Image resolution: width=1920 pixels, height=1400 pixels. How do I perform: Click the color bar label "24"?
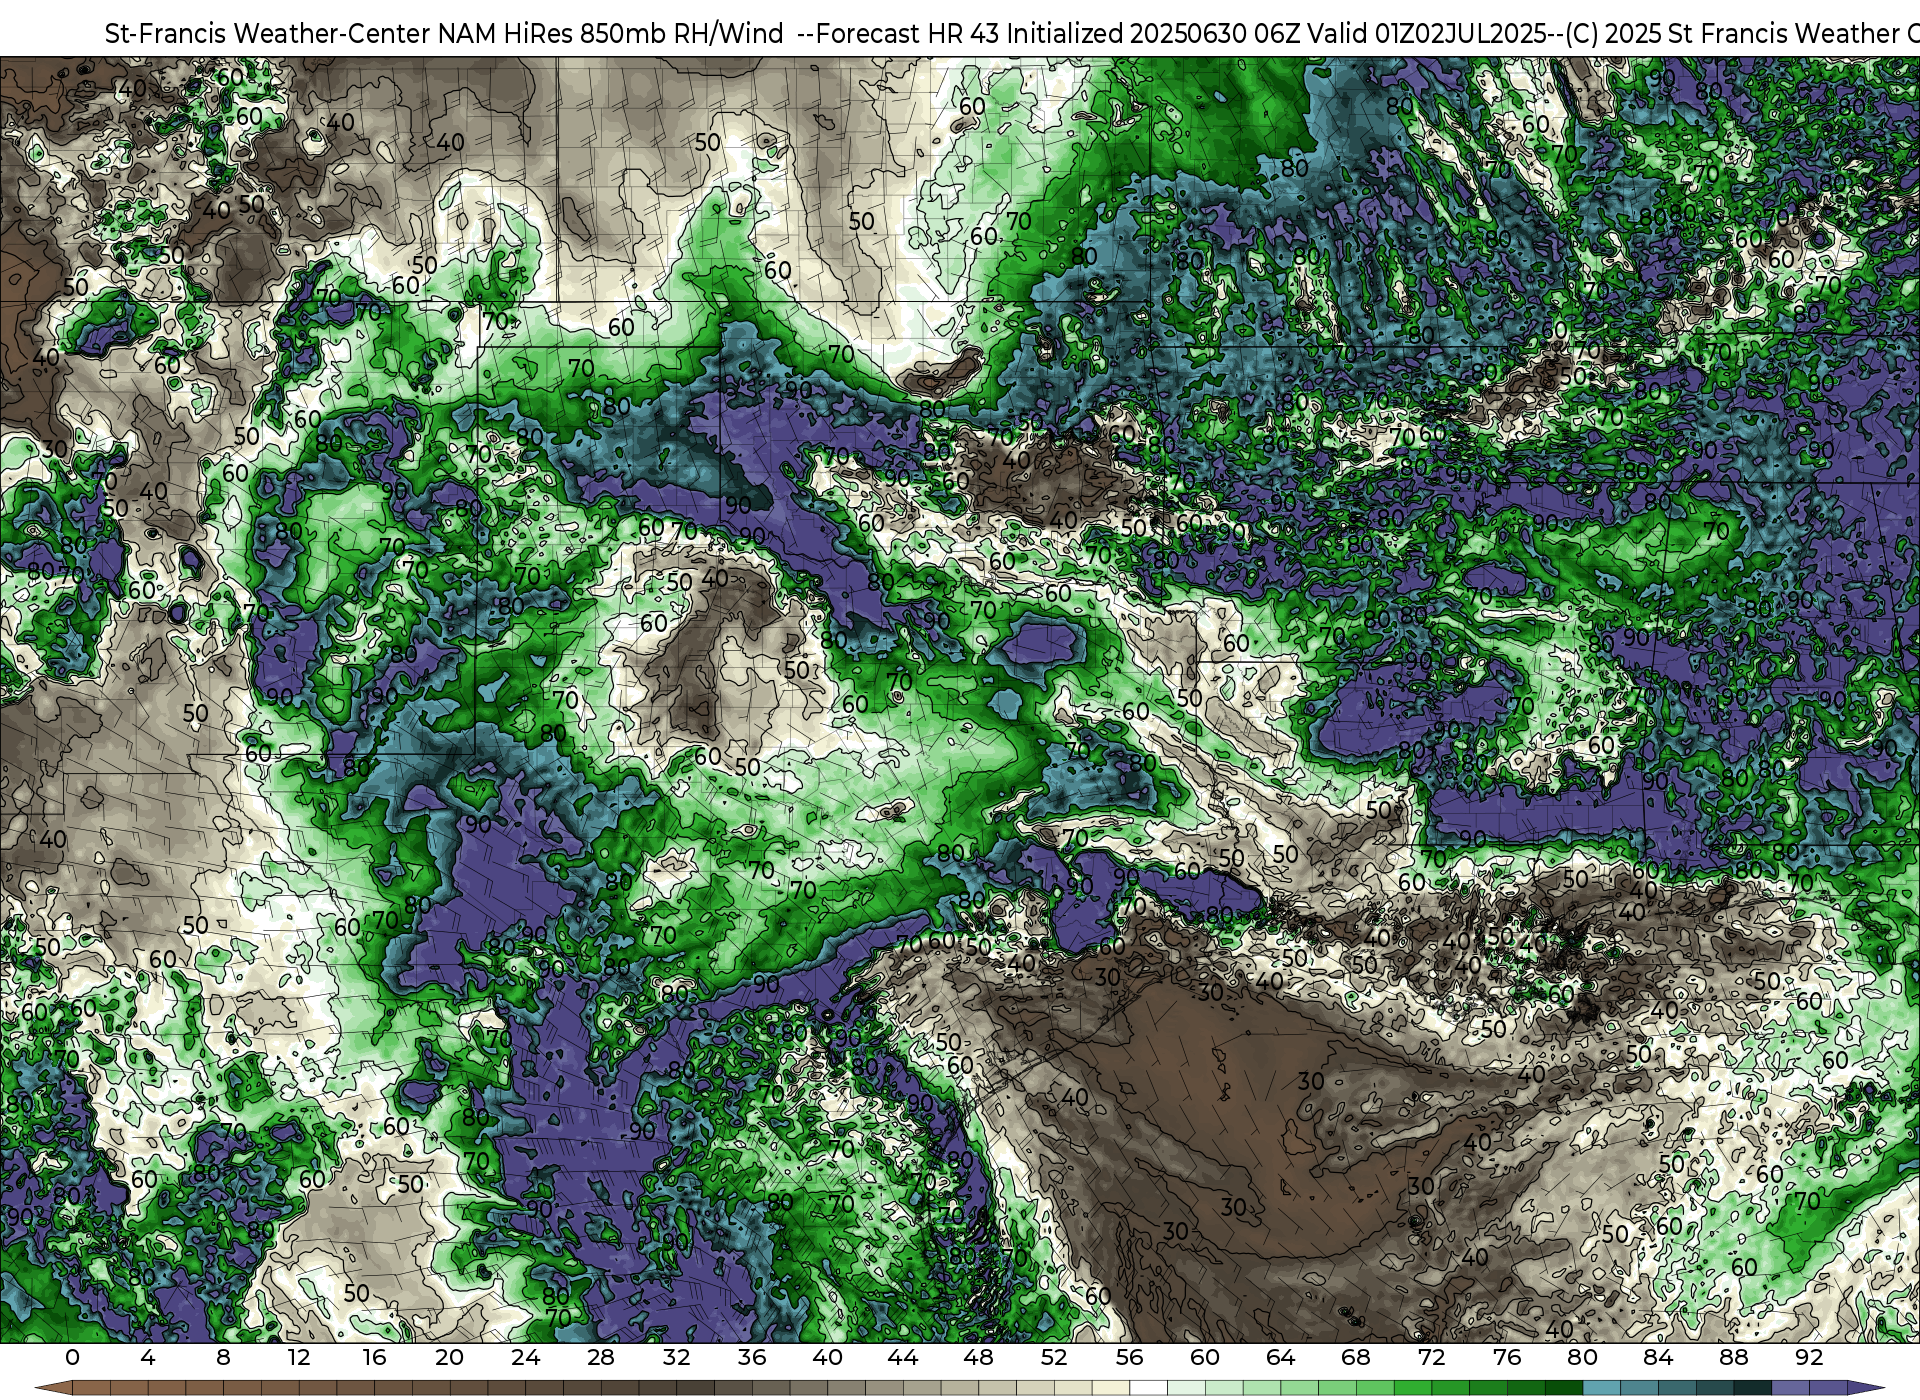tap(525, 1357)
